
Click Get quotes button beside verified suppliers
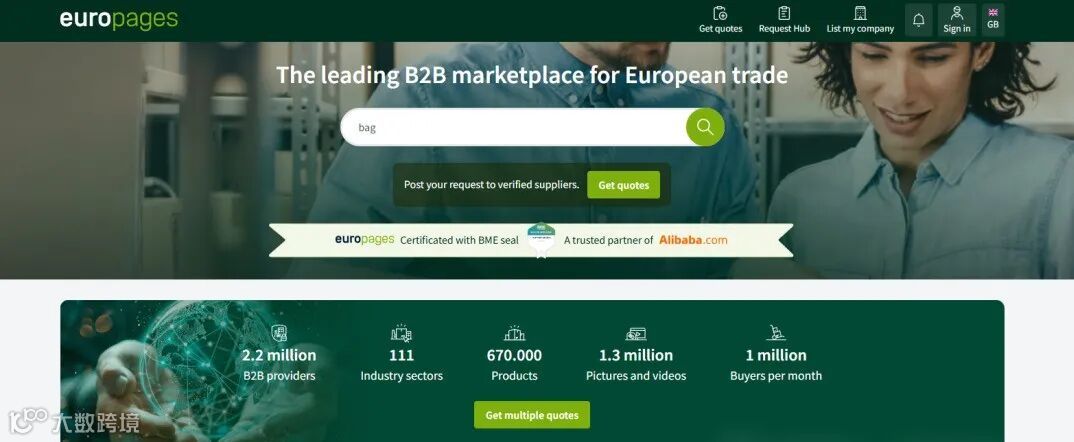(x=623, y=185)
